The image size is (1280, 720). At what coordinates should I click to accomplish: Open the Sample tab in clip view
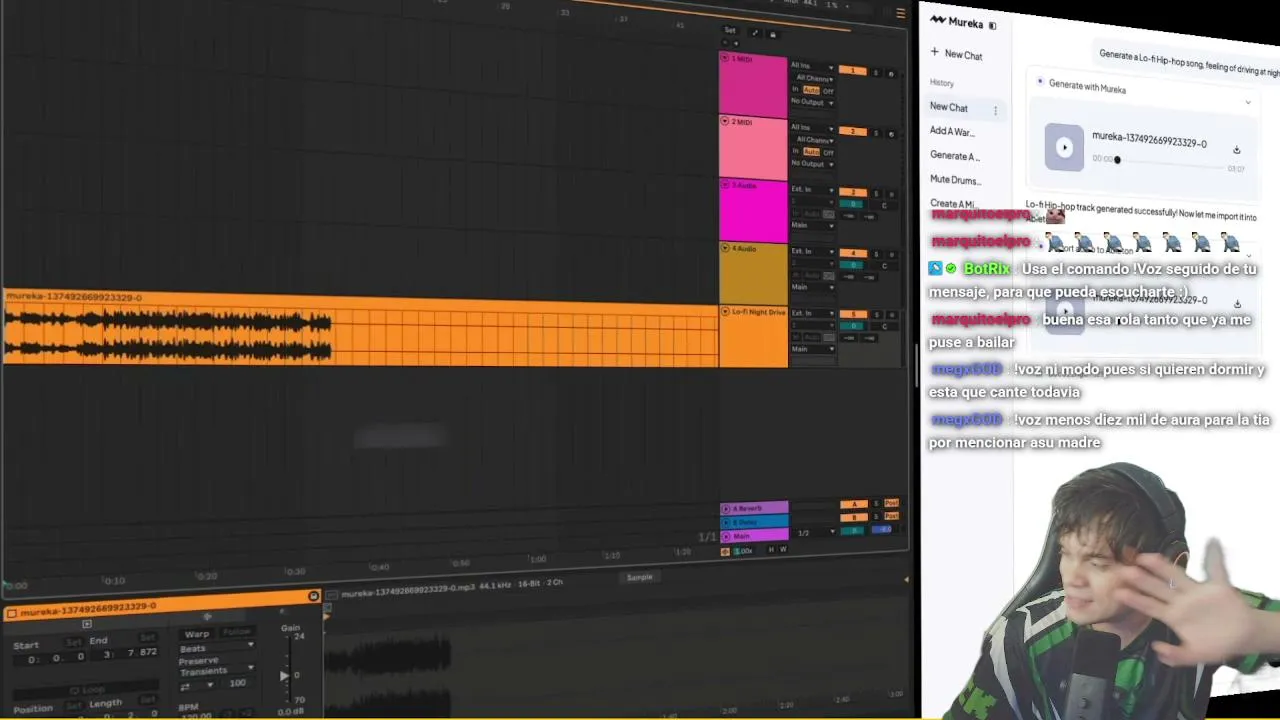[x=639, y=577]
